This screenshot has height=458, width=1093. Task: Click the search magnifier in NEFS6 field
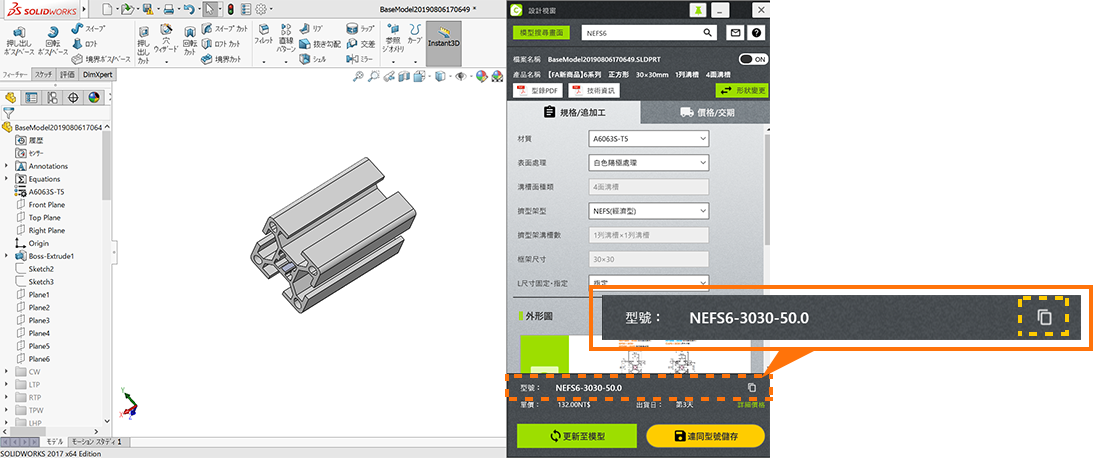click(708, 32)
